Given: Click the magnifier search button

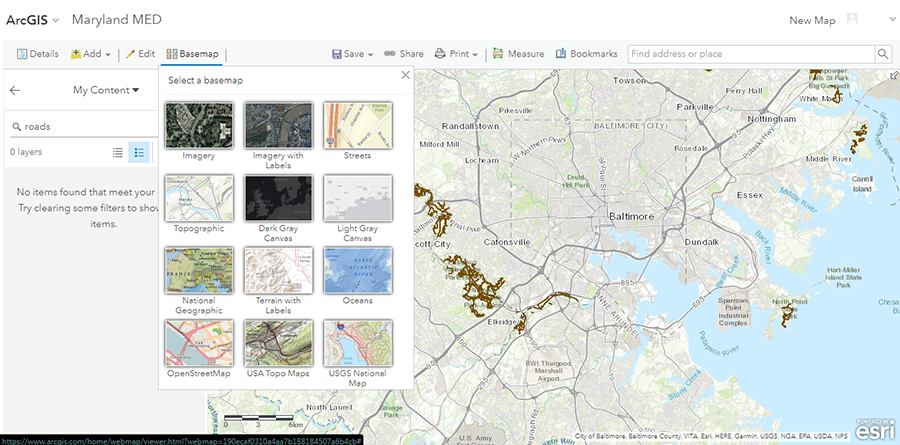Looking at the screenshot, I should (x=883, y=54).
